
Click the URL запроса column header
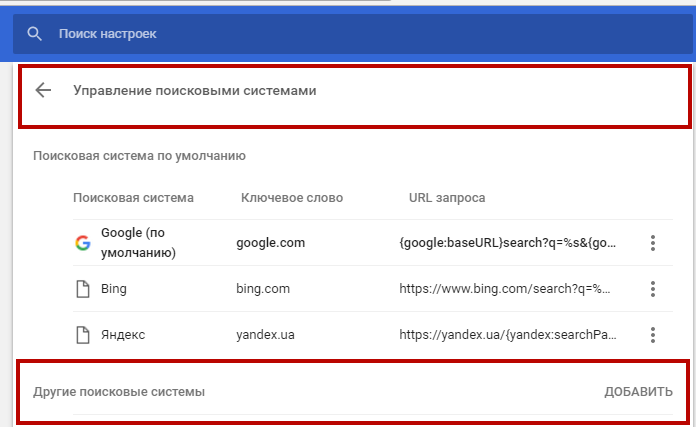[x=447, y=198]
